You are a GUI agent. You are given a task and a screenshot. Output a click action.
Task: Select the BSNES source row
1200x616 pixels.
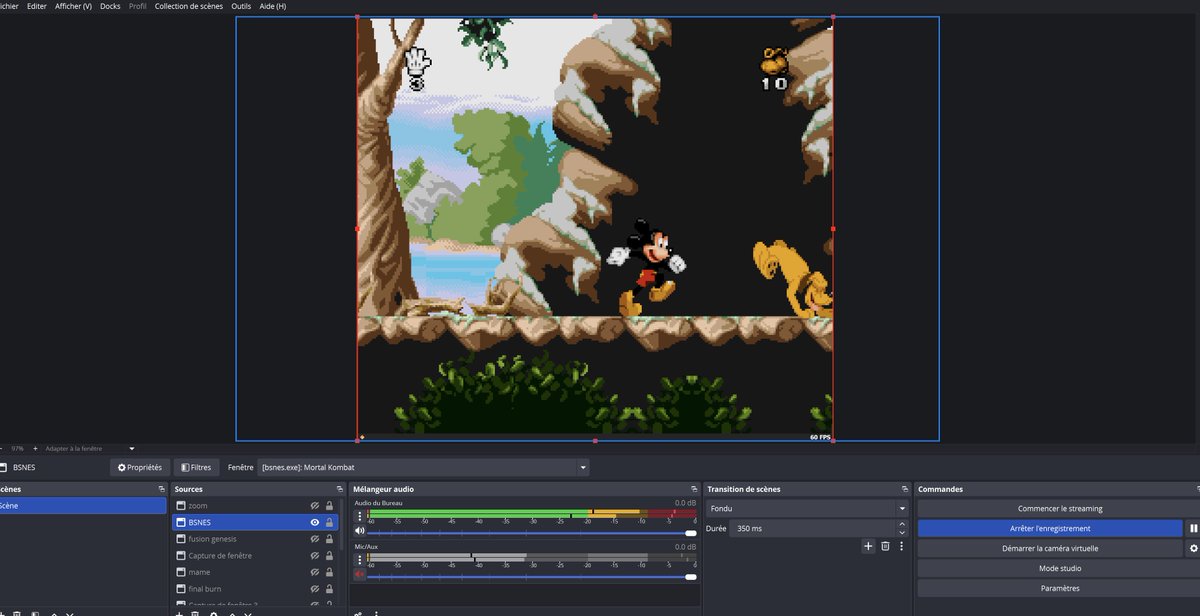click(255, 522)
